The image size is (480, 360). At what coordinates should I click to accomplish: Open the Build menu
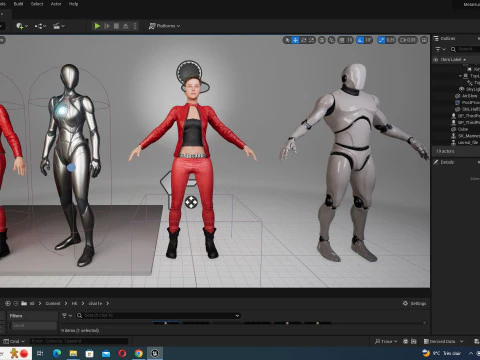click(18, 4)
